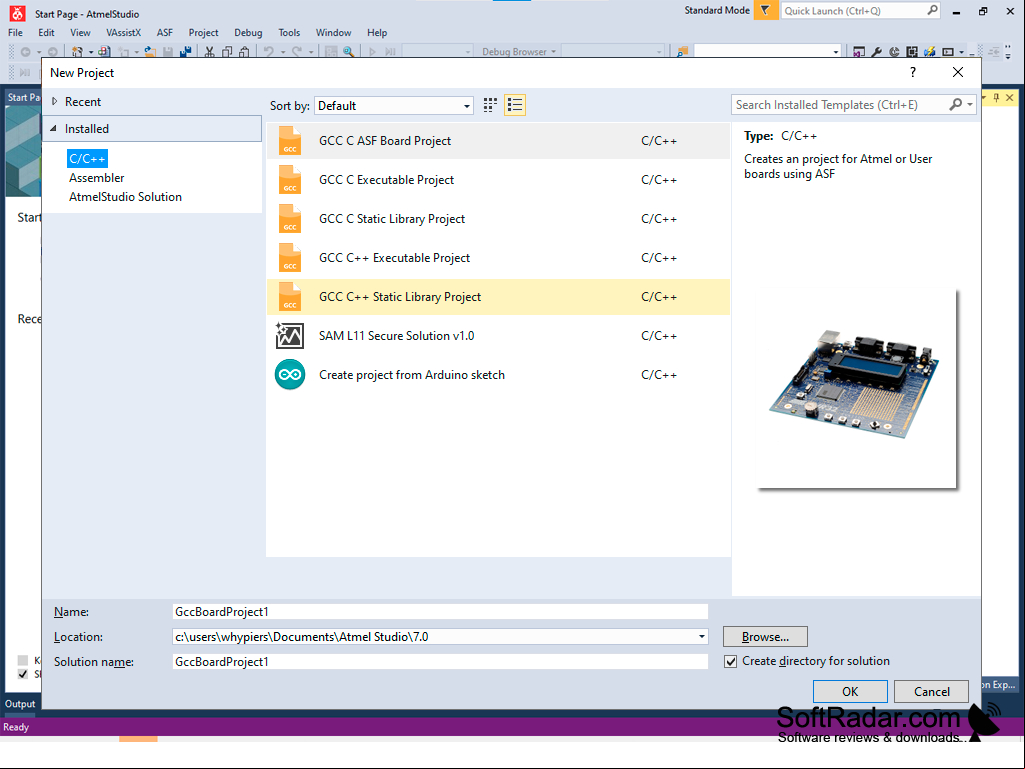Click the Paste toolbar icon
The height and width of the screenshot is (769, 1025).
pyautogui.click(x=244, y=52)
